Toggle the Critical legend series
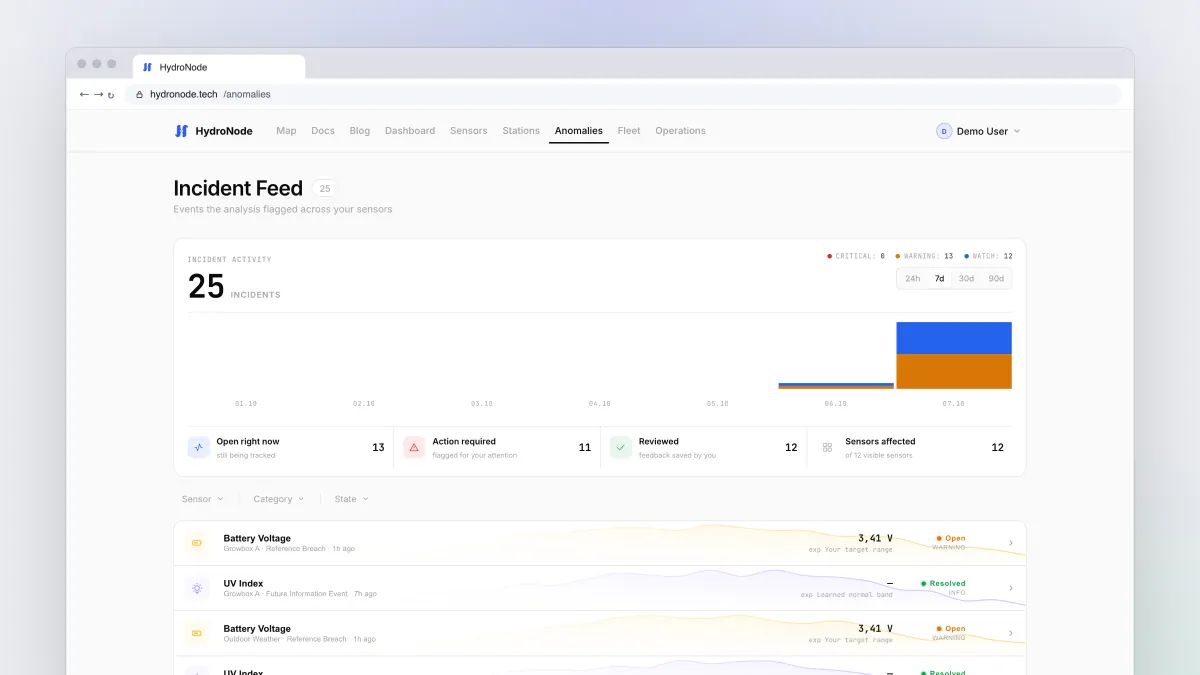Screen dimensions: 1200x675 (856, 256)
